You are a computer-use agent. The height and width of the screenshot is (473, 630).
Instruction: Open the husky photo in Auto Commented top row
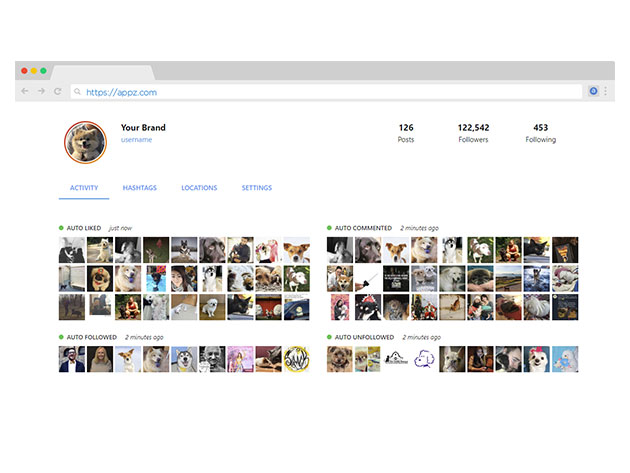point(452,250)
